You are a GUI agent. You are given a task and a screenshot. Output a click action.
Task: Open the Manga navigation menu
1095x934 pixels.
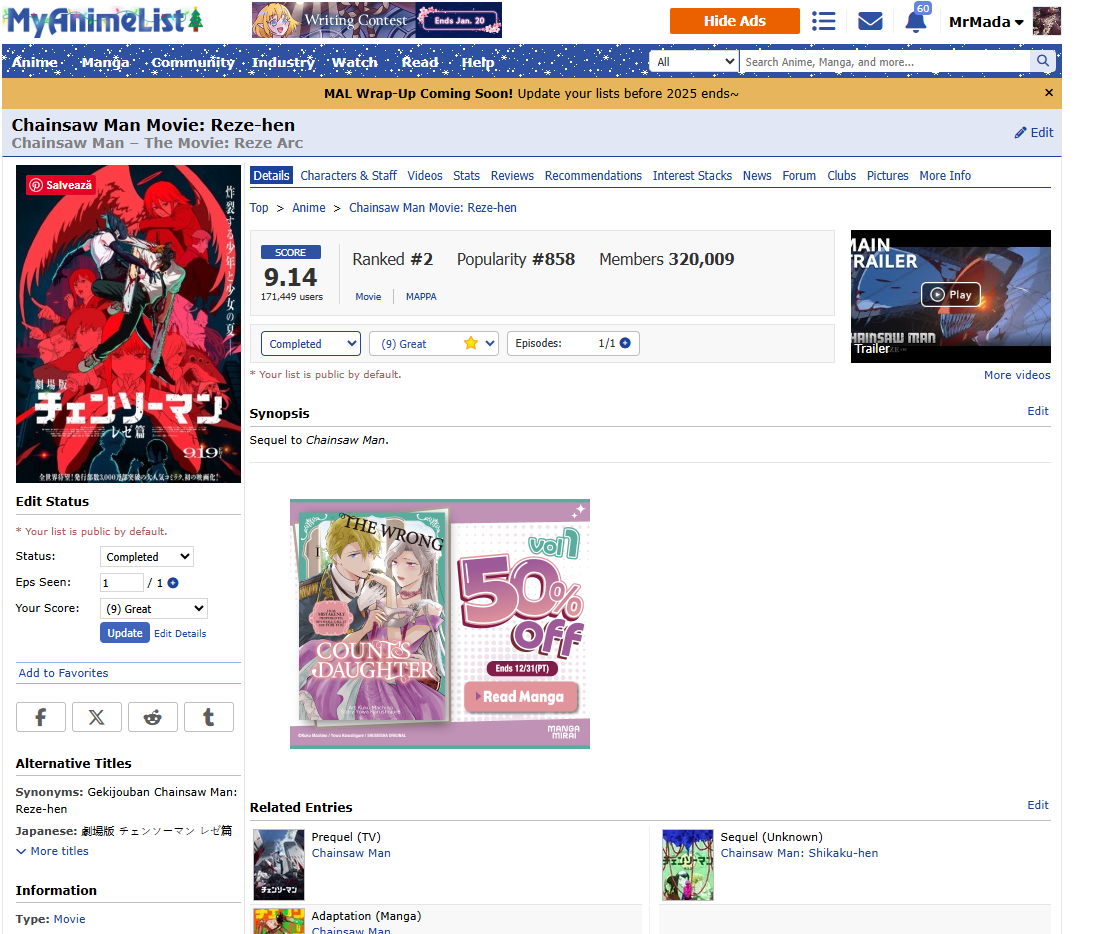click(x=105, y=62)
